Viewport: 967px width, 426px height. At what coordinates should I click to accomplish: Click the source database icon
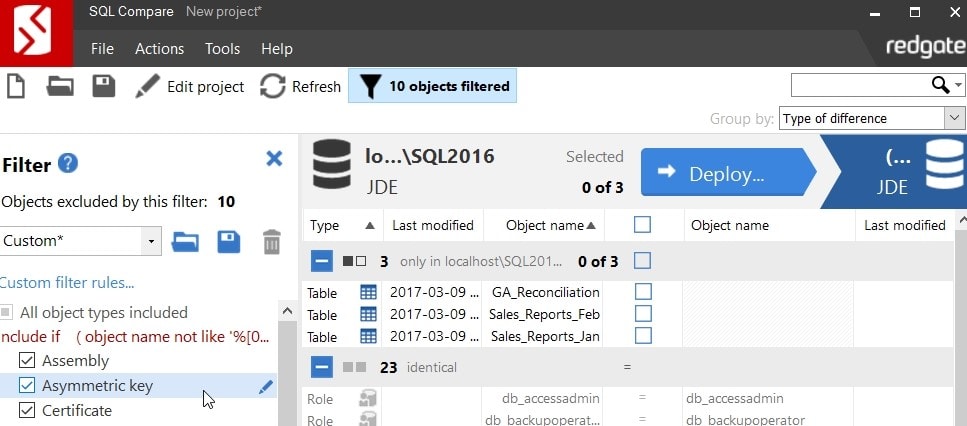(x=332, y=164)
